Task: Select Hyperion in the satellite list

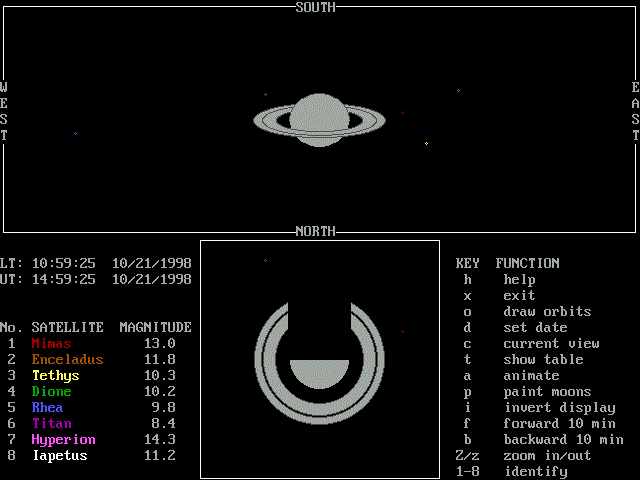Action: click(x=63, y=440)
